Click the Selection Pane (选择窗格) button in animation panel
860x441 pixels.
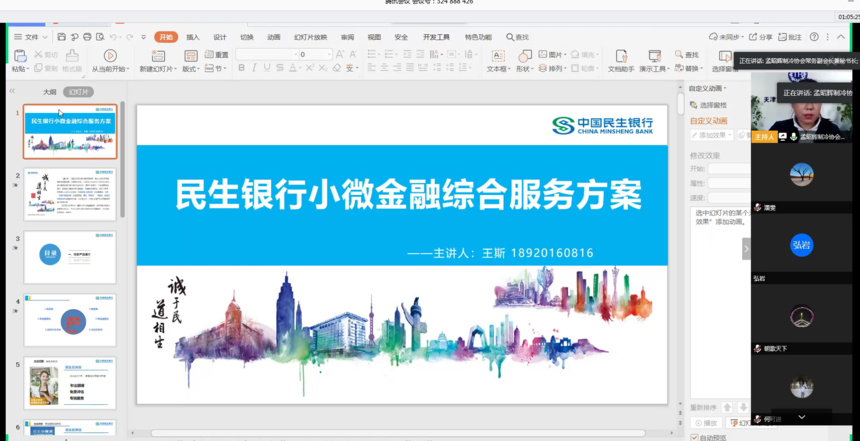(x=709, y=105)
